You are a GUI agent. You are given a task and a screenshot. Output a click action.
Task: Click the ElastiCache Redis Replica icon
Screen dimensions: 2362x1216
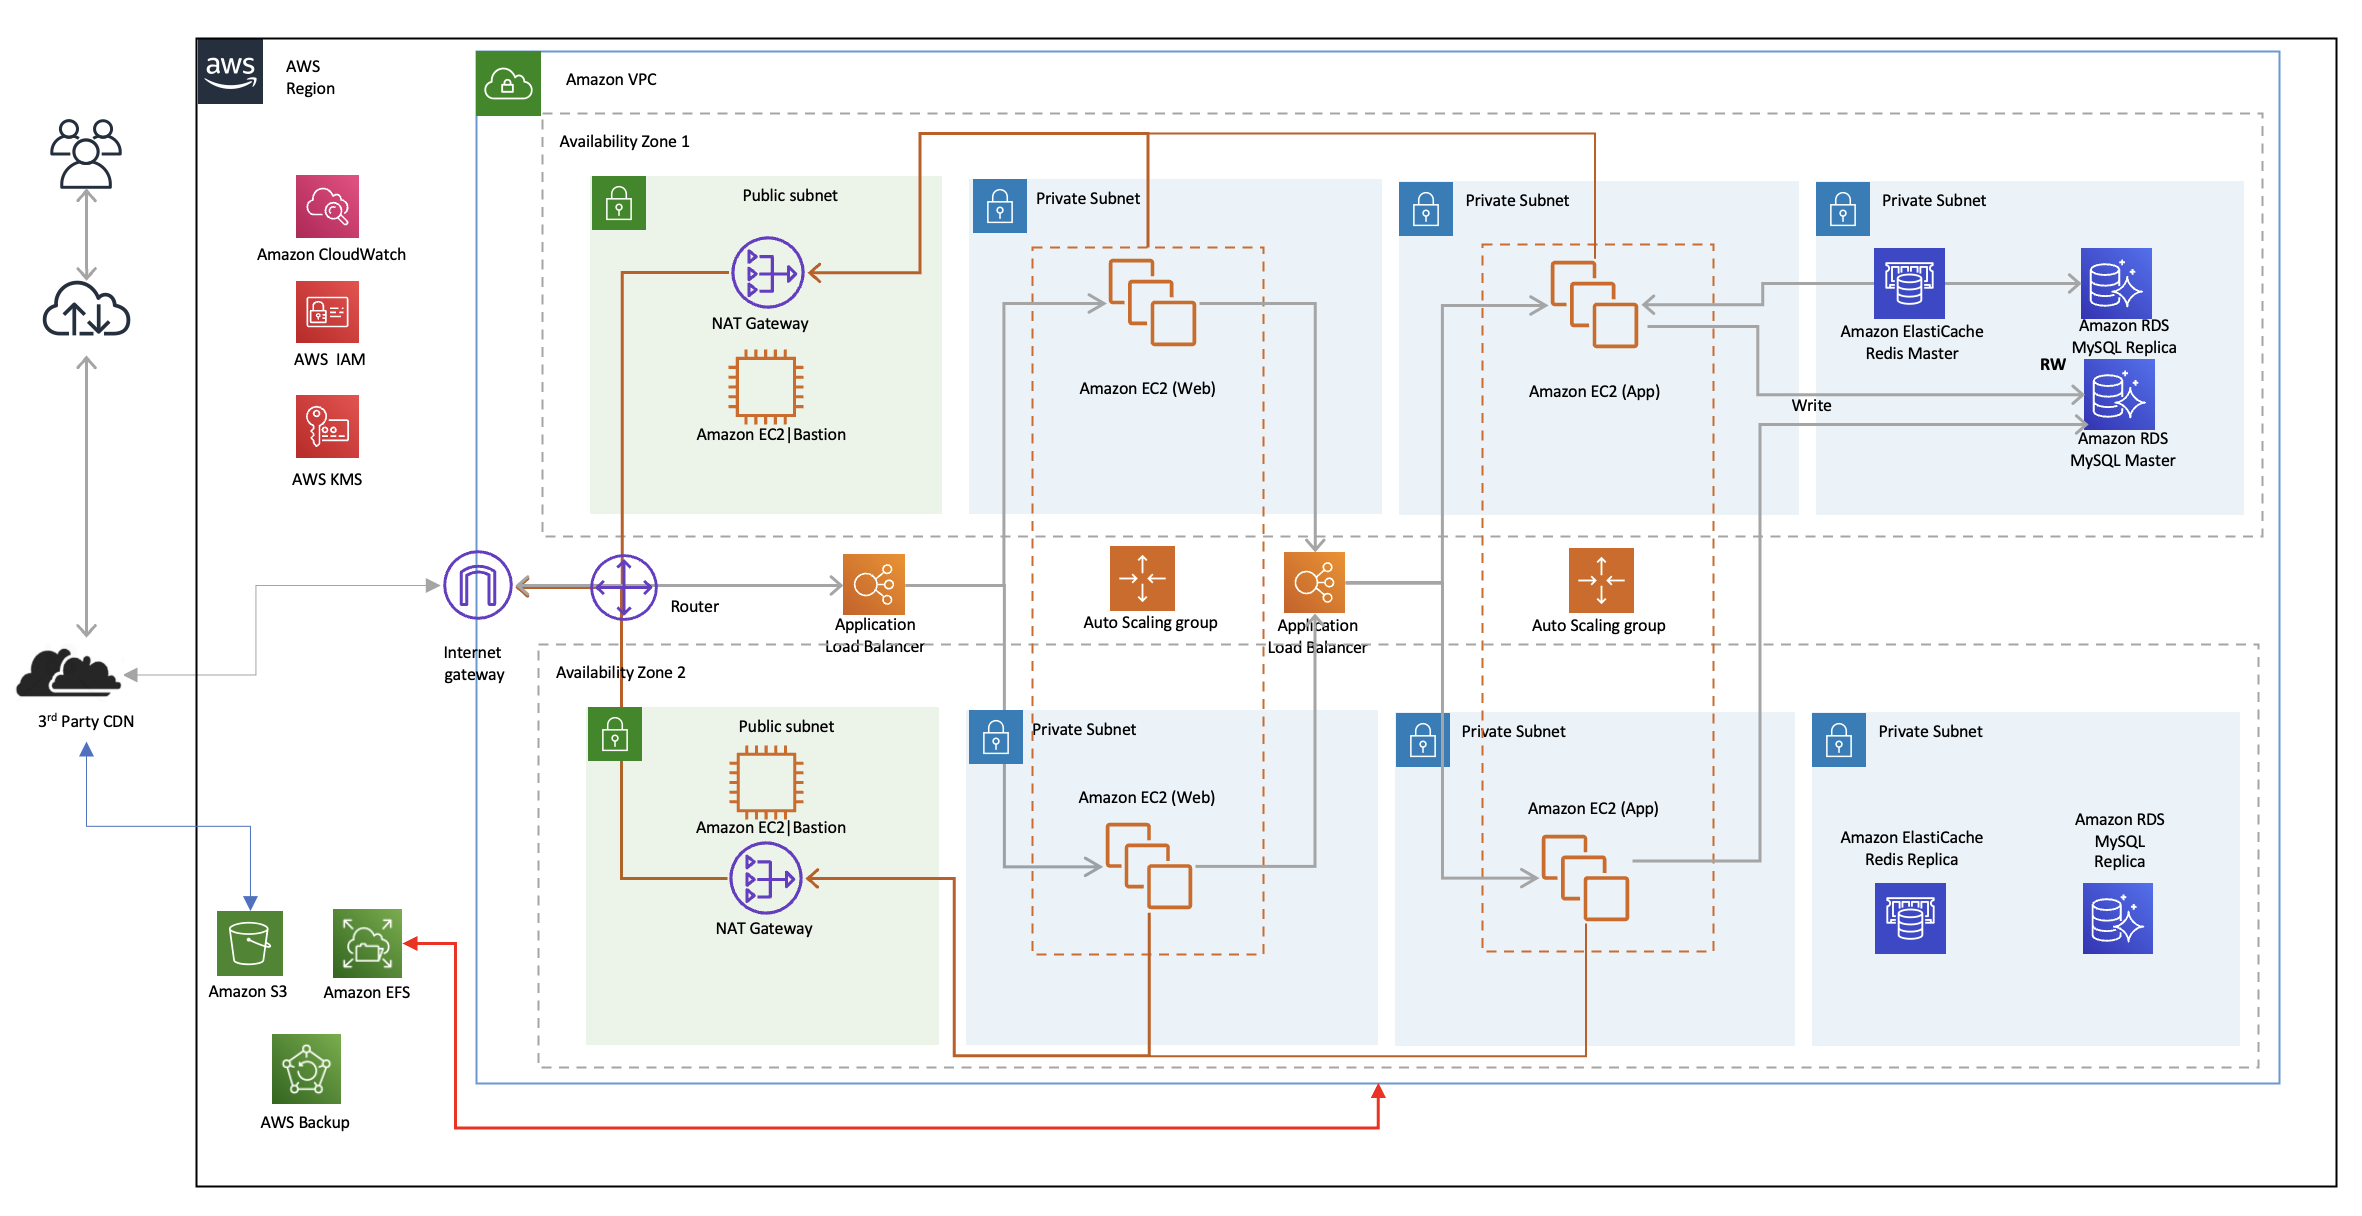(x=1910, y=918)
